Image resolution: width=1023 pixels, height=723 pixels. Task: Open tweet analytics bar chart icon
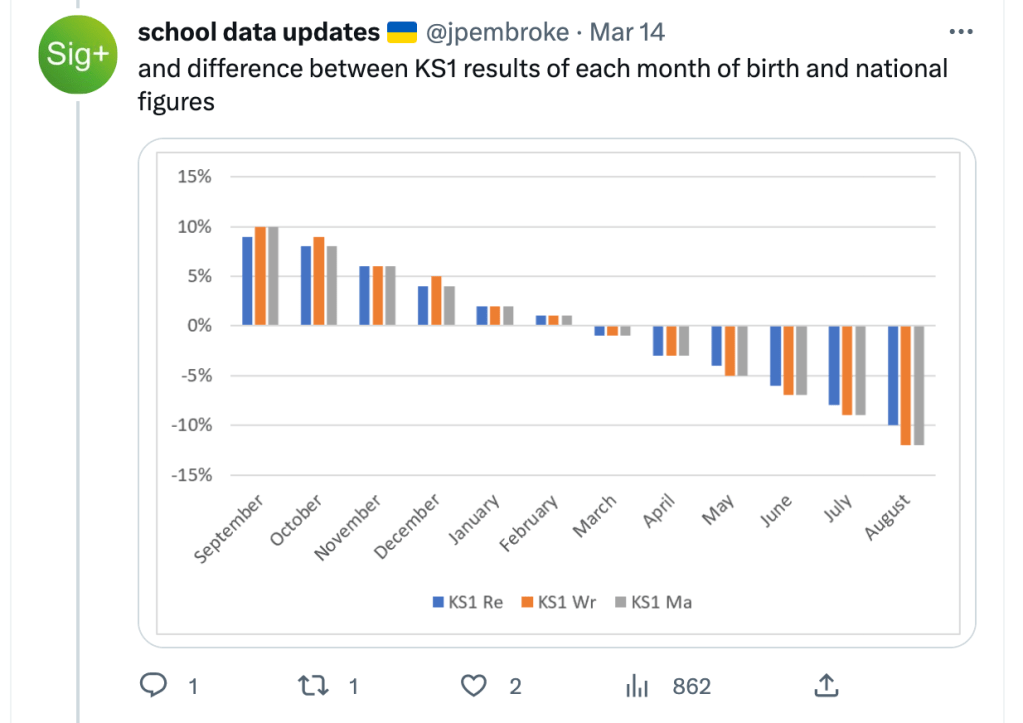click(636, 685)
